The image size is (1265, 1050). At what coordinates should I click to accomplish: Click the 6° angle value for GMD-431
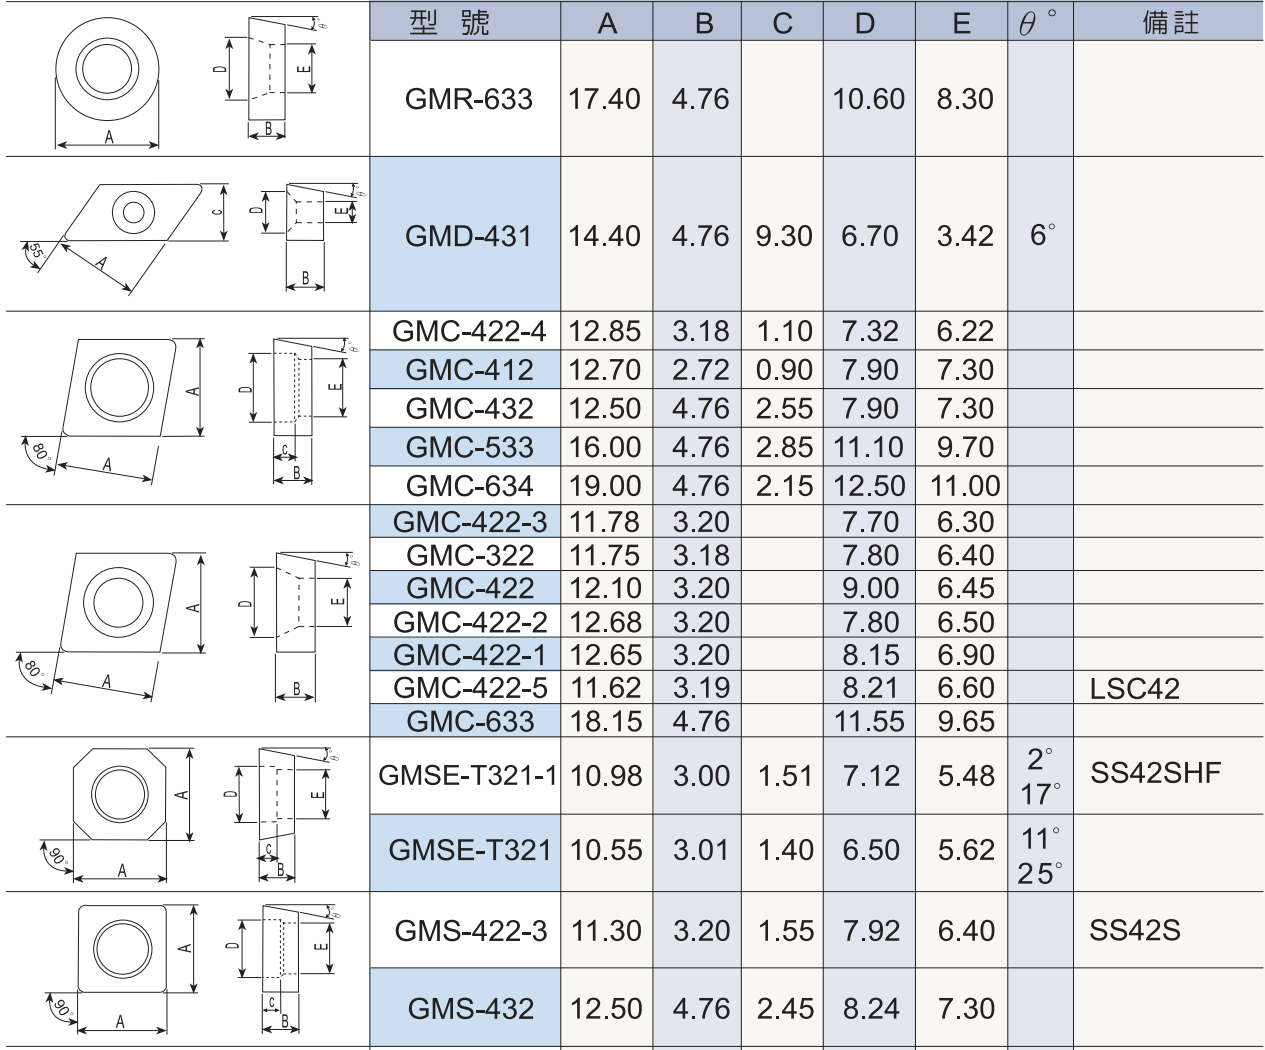1042,235
